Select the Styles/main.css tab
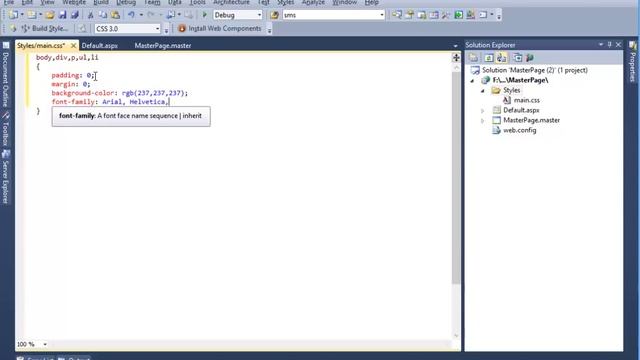 tap(41, 46)
